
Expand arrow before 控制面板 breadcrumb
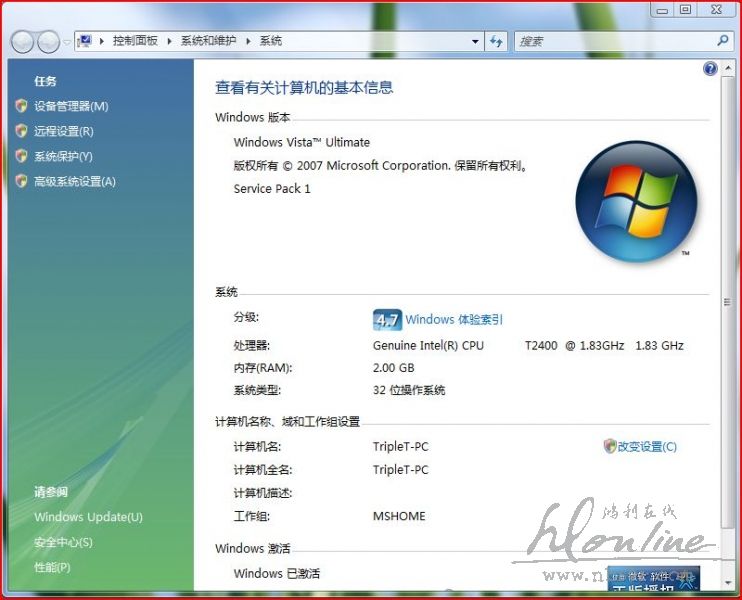click(x=101, y=41)
